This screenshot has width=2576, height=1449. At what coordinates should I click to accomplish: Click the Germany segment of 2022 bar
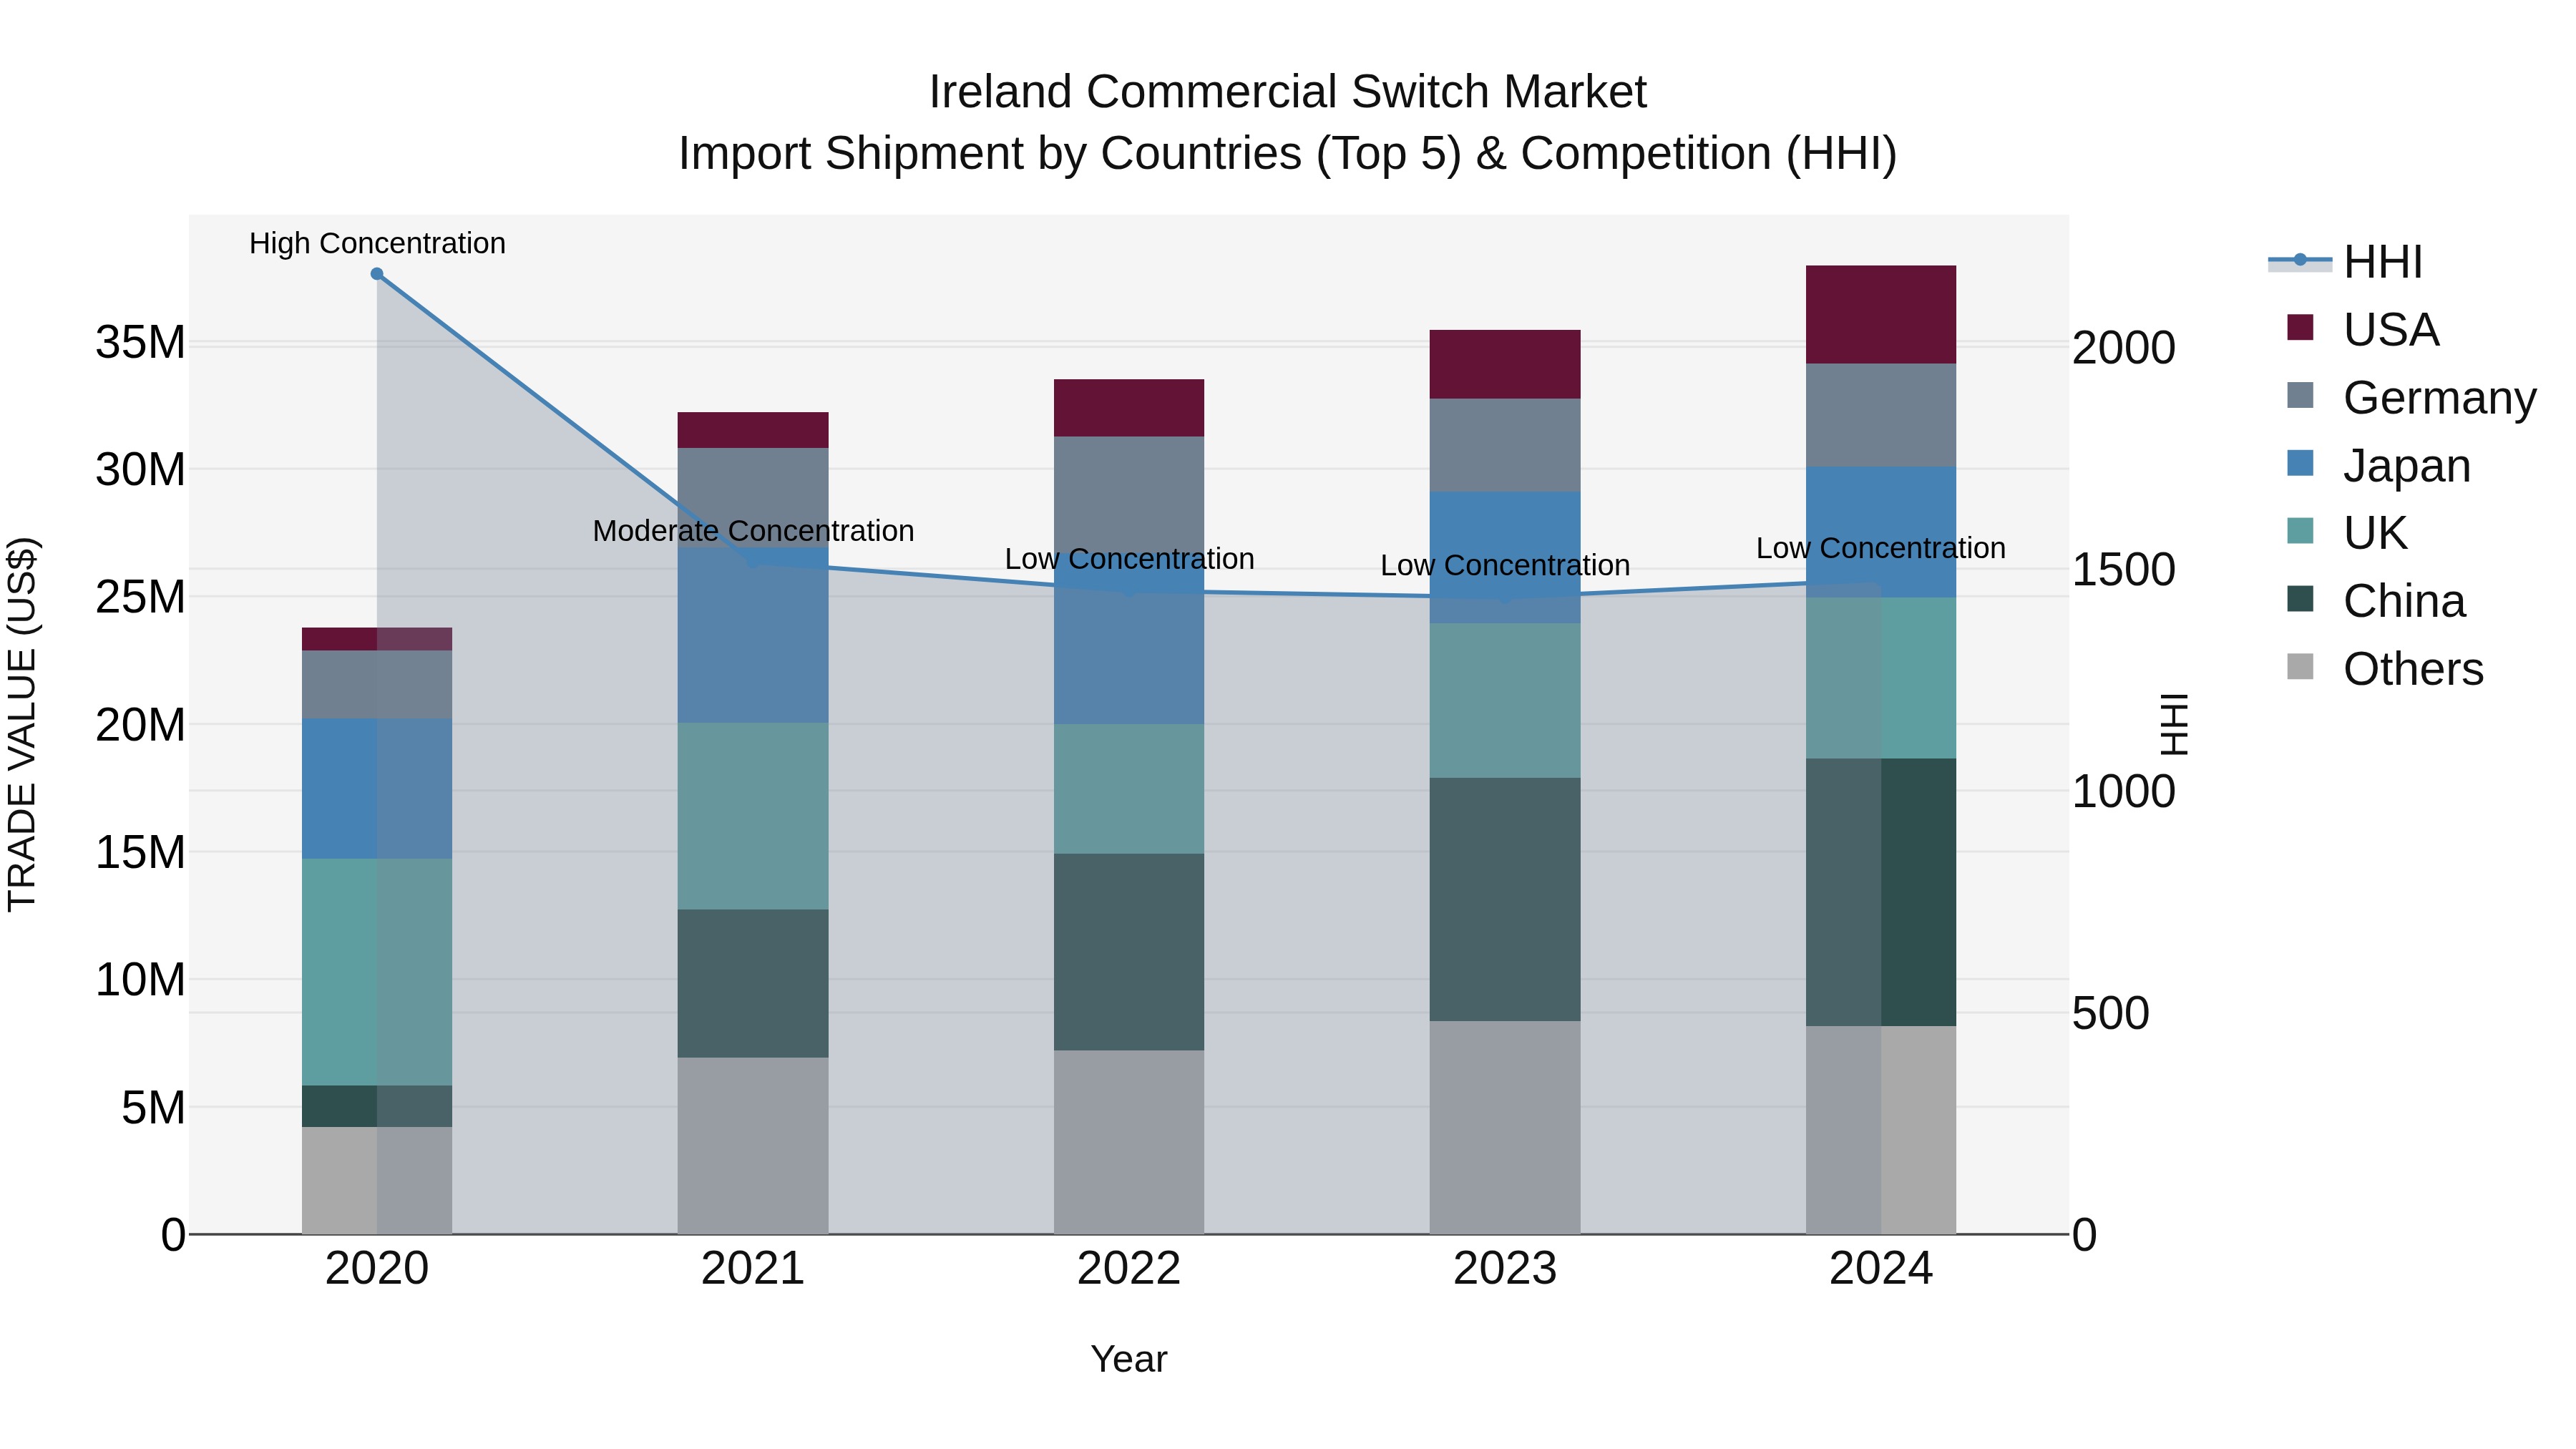(x=1128, y=494)
